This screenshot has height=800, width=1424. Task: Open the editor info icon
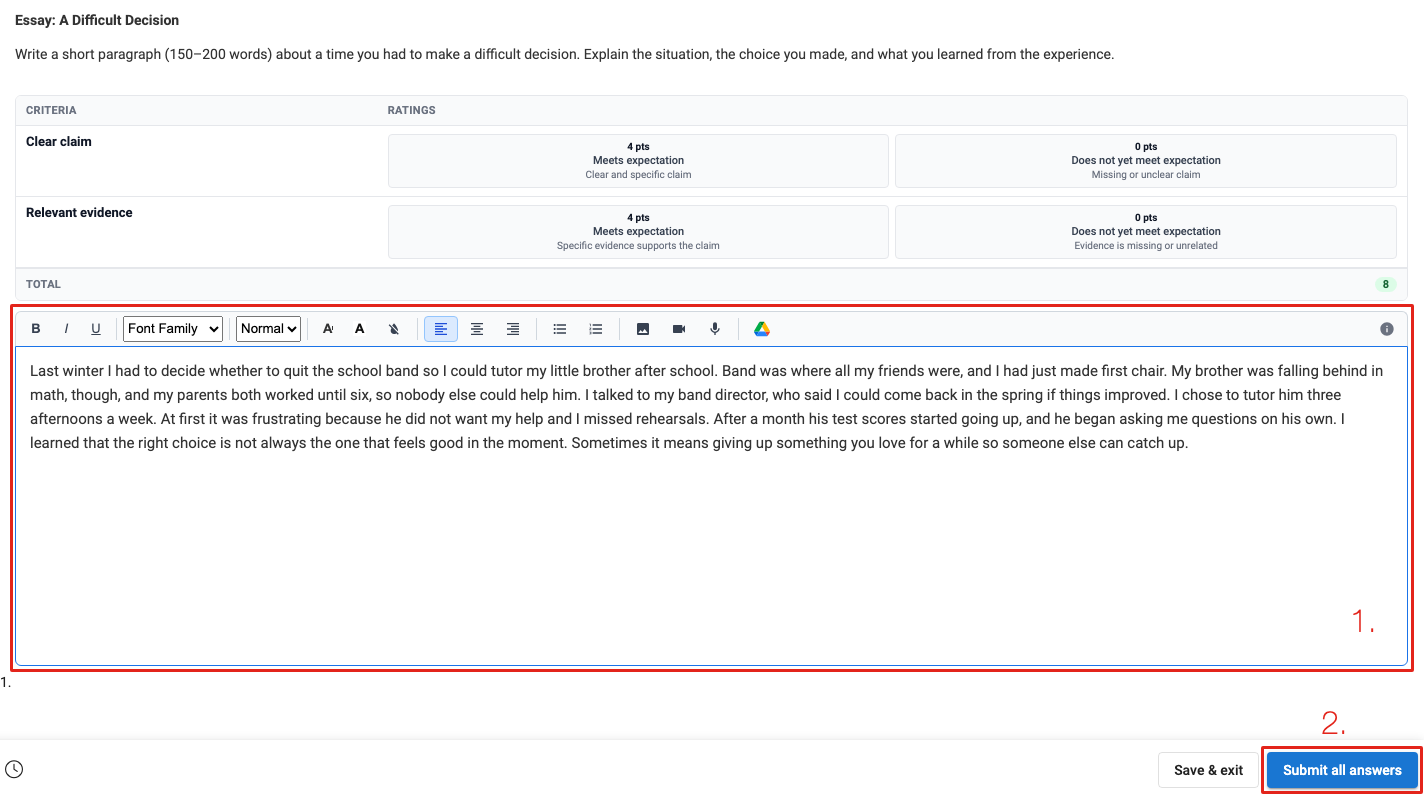1387,329
